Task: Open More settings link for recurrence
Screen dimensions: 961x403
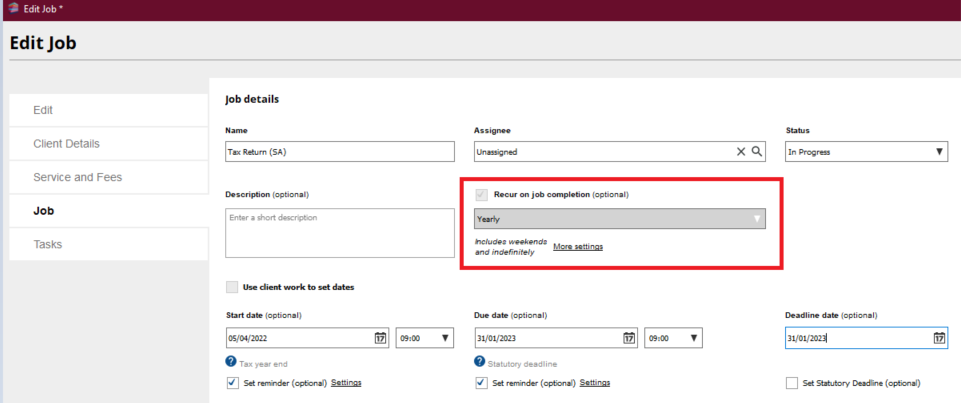Action: [578, 247]
